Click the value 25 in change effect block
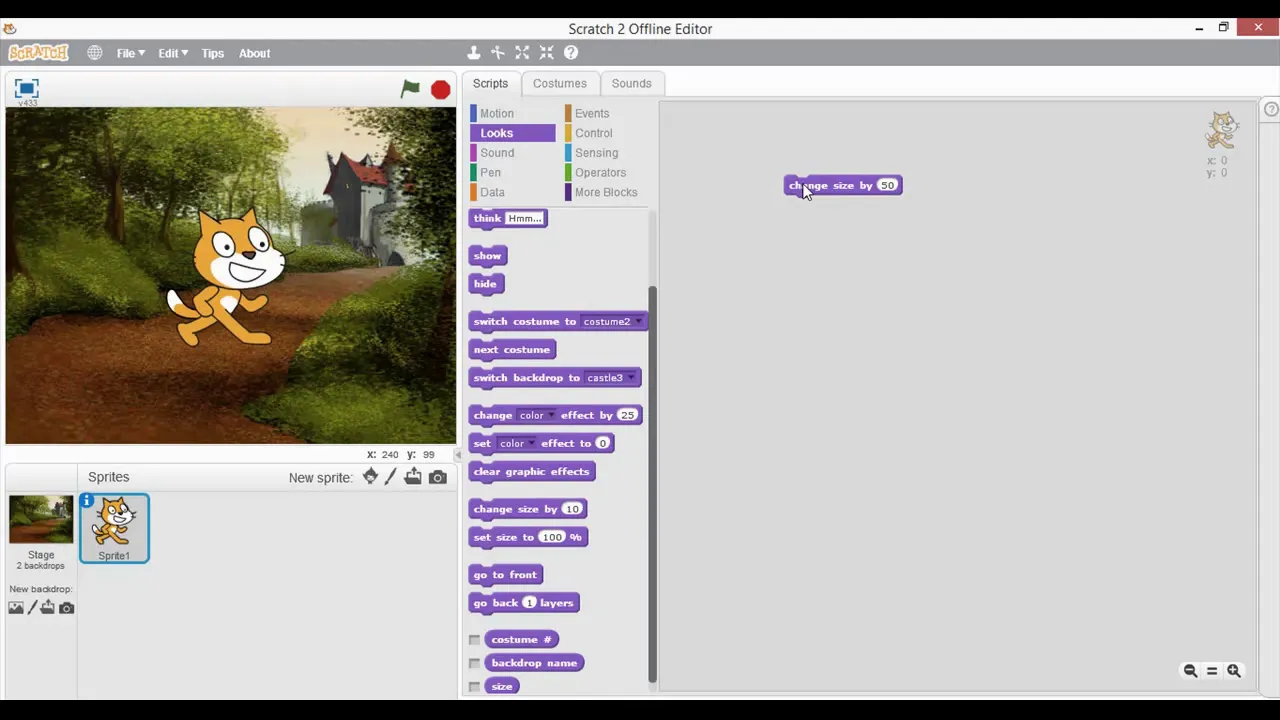The width and height of the screenshot is (1280, 720). (x=627, y=415)
